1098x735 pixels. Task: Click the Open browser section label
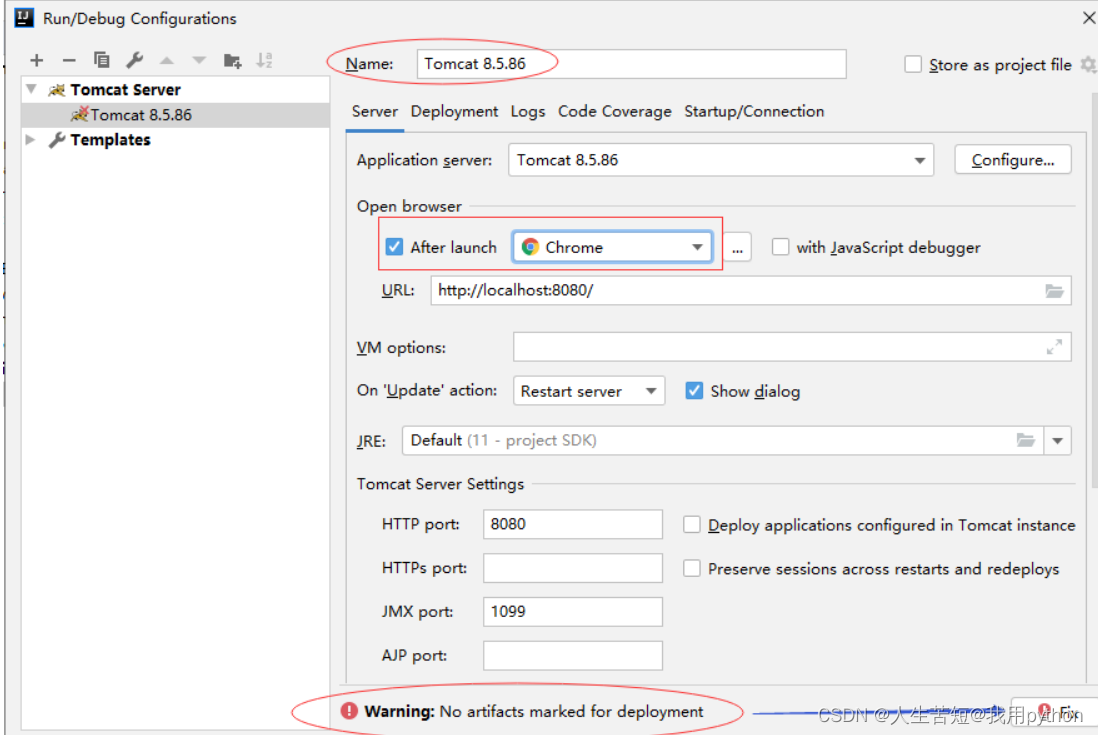pyautogui.click(x=409, y=206)
